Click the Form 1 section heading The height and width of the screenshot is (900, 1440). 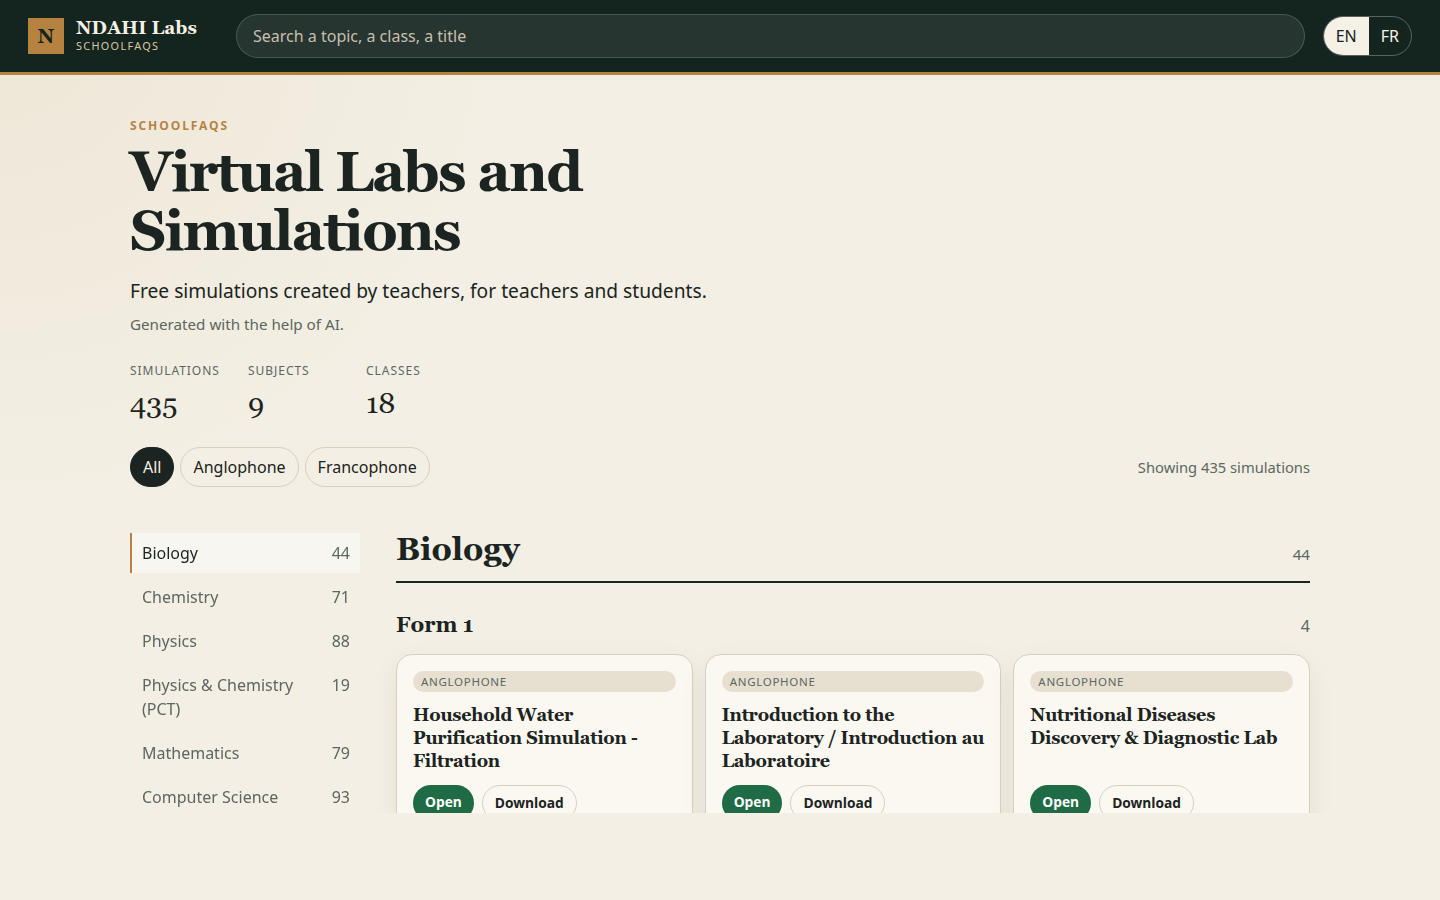tap(434, 625)
